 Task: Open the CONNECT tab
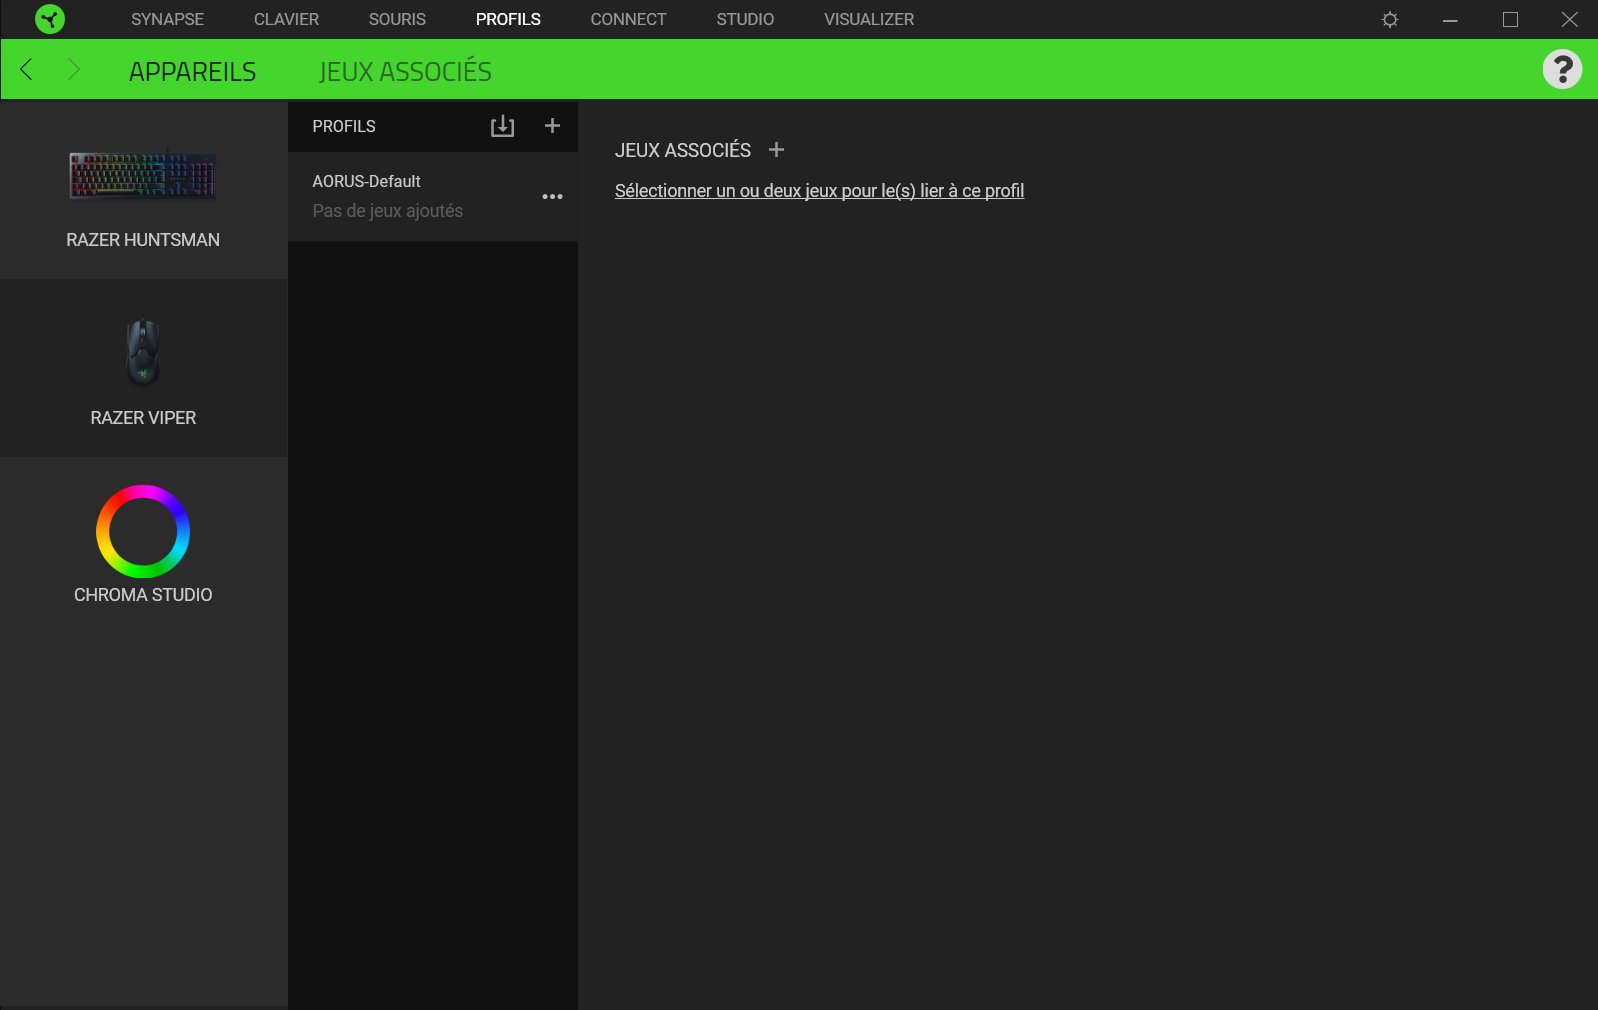point(628,19)
